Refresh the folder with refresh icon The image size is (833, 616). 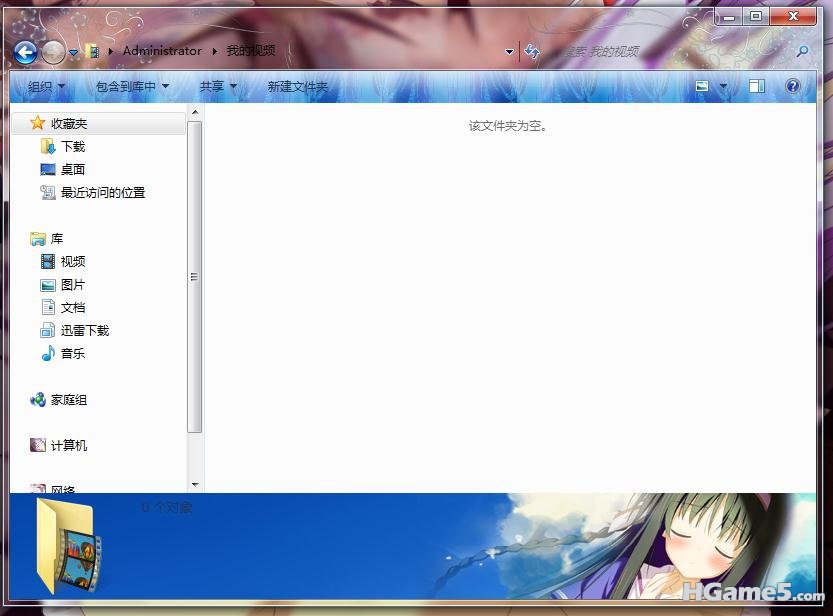point(532,52)
